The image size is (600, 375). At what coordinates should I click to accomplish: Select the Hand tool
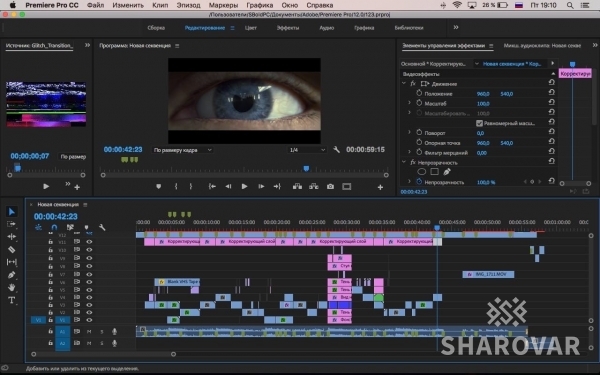11,287
